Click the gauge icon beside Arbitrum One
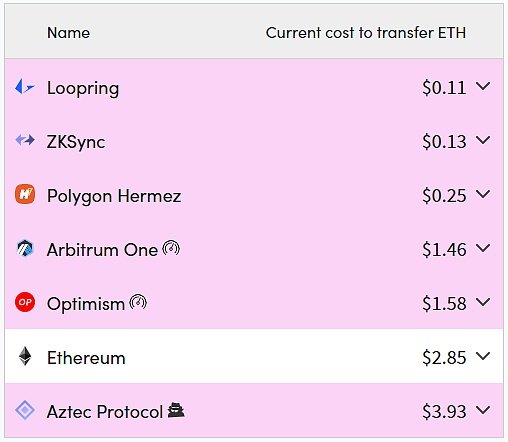508x442 pixels. tap(171, 248)
